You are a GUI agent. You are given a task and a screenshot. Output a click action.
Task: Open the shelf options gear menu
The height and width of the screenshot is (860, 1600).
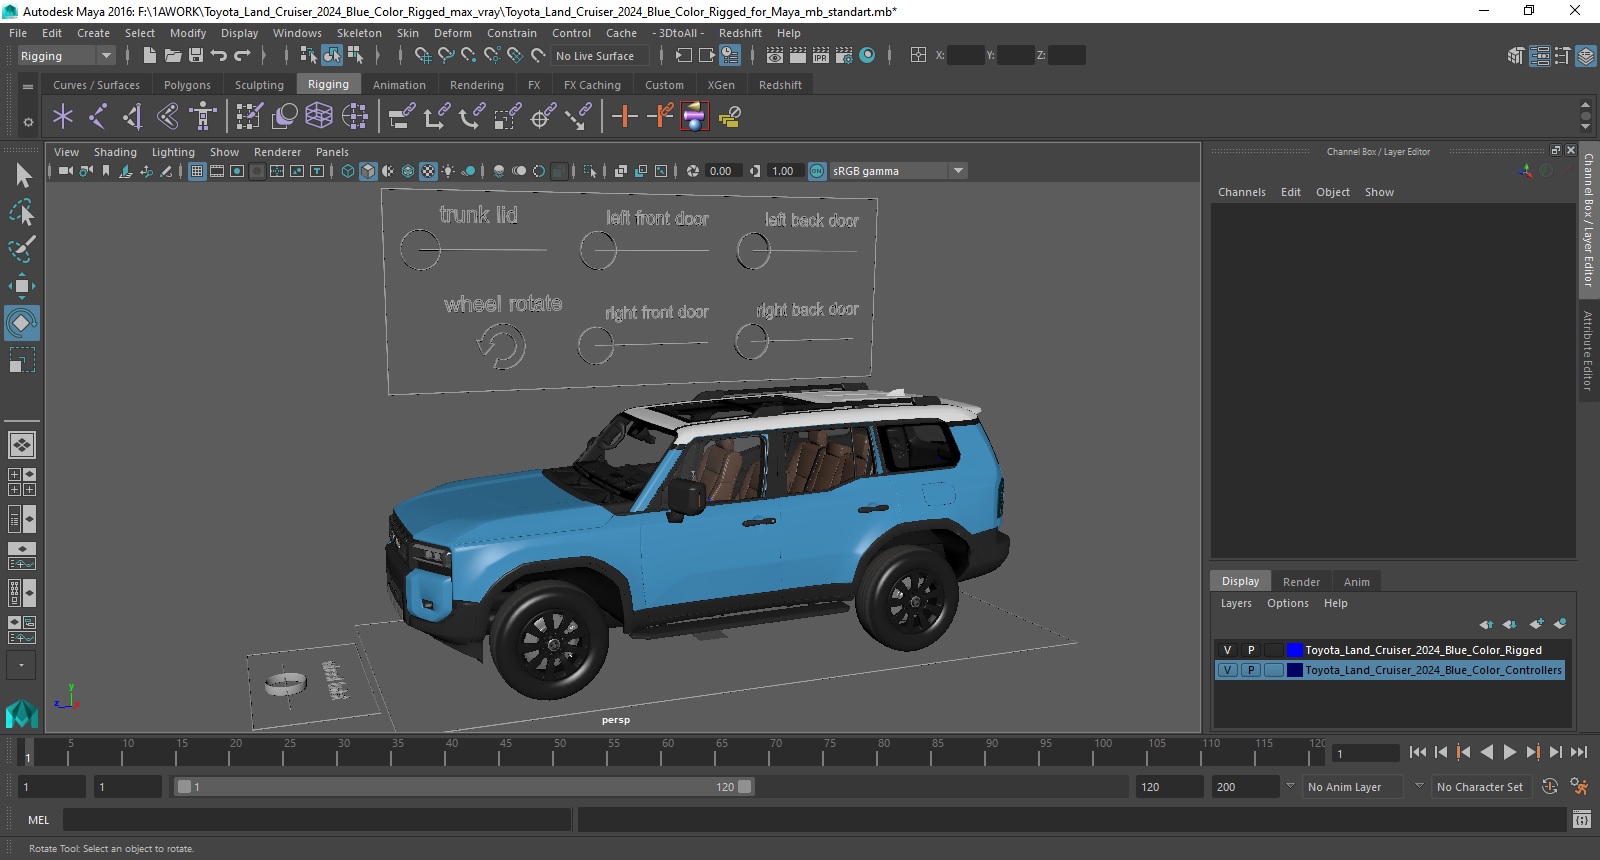point(28,122)
